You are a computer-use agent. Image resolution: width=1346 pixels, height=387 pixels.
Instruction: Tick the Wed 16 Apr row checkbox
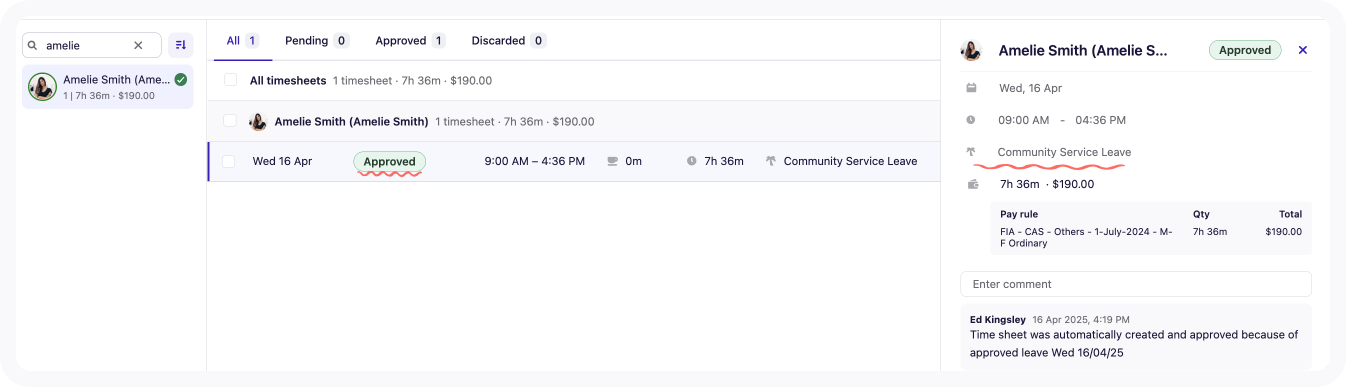tap(229, 161)
